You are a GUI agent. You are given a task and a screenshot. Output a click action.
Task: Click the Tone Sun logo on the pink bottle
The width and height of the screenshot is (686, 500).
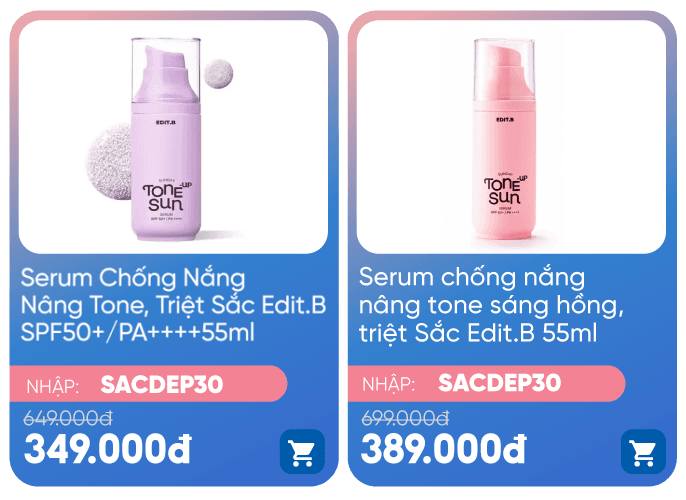[505, 189]
